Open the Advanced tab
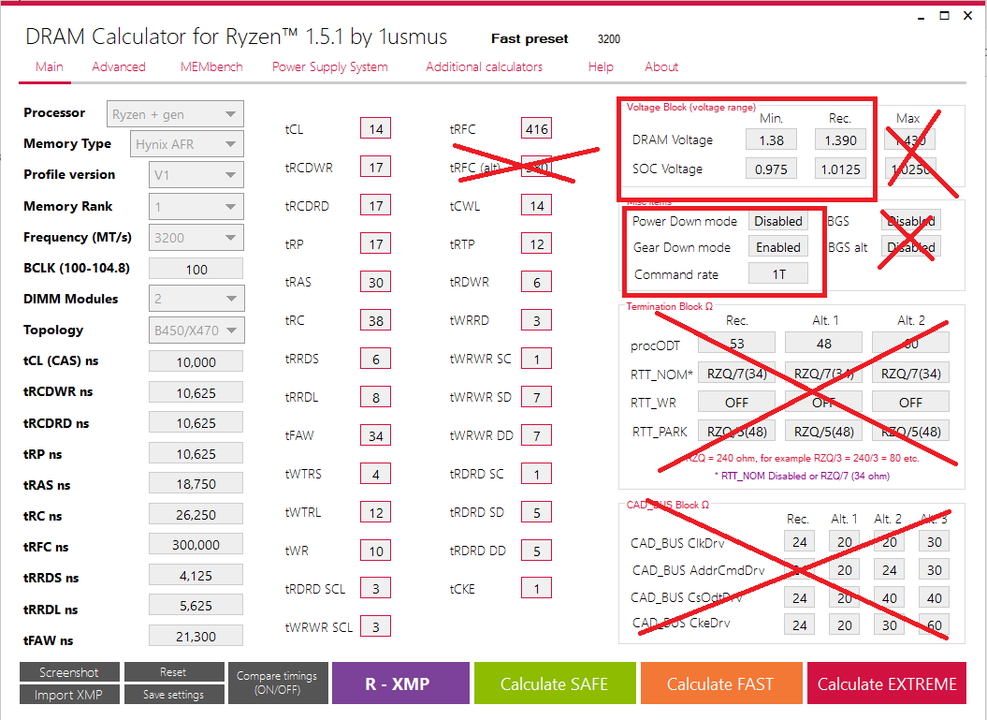987x720 pixels. [118, 67]
